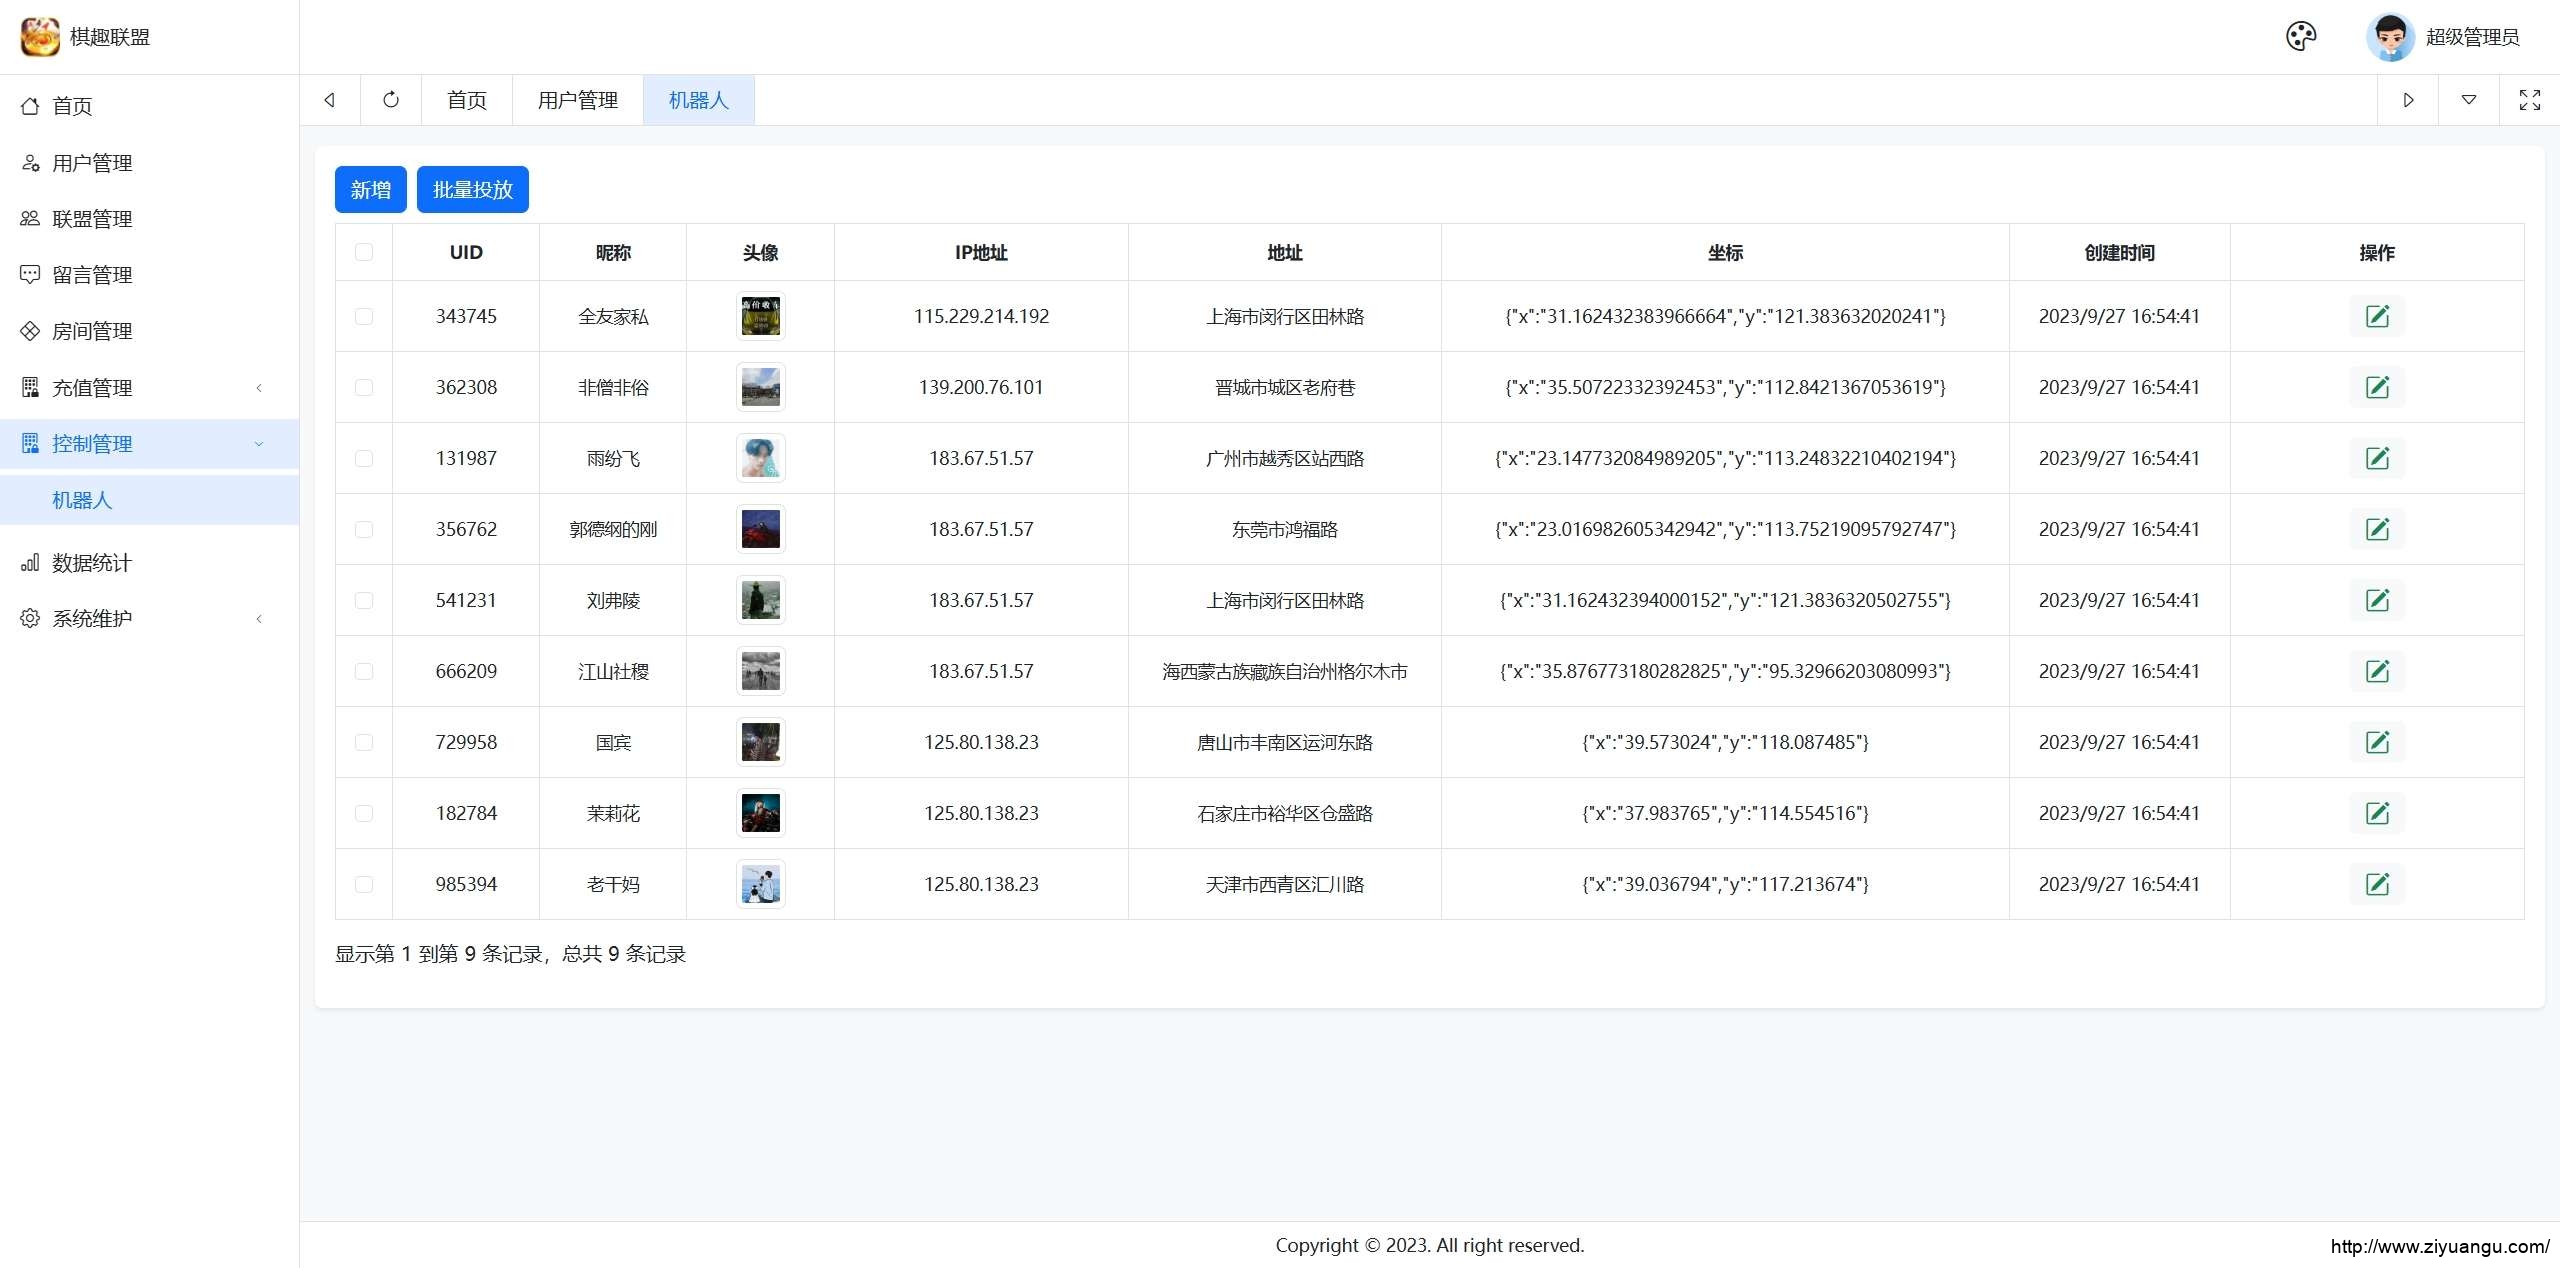The width and height of the screenshot is (2560, 1268).
Task: Open the avatar thumbnail of 雨纷飞
Action: (x=760, y=459)
